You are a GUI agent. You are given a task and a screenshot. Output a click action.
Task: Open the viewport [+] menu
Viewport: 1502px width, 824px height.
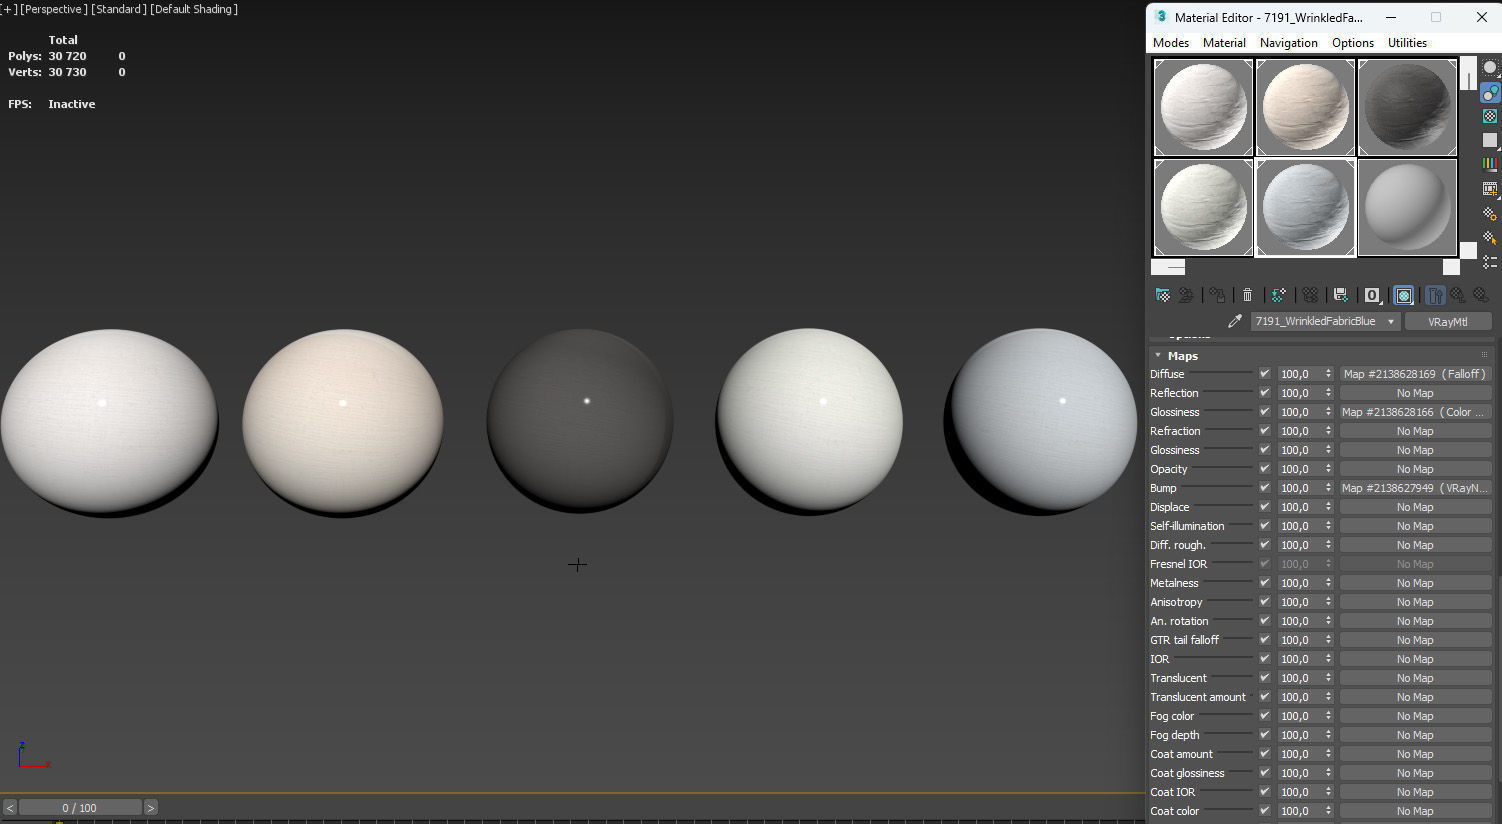[x=9, y=9]
